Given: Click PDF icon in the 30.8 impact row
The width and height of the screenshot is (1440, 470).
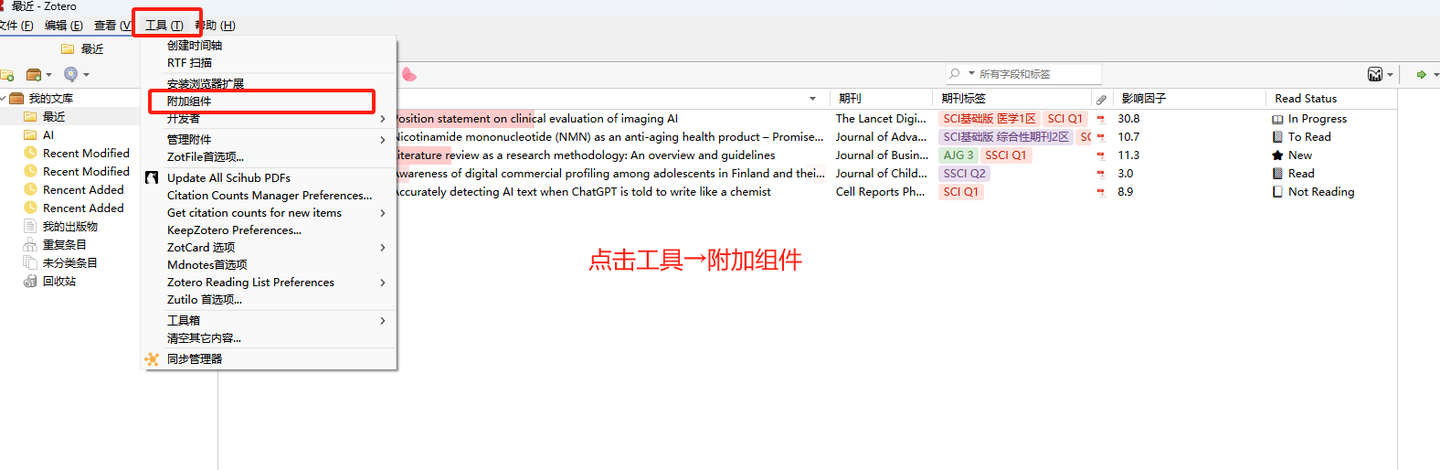Looking at the screenshot, I should (1101, 119).
